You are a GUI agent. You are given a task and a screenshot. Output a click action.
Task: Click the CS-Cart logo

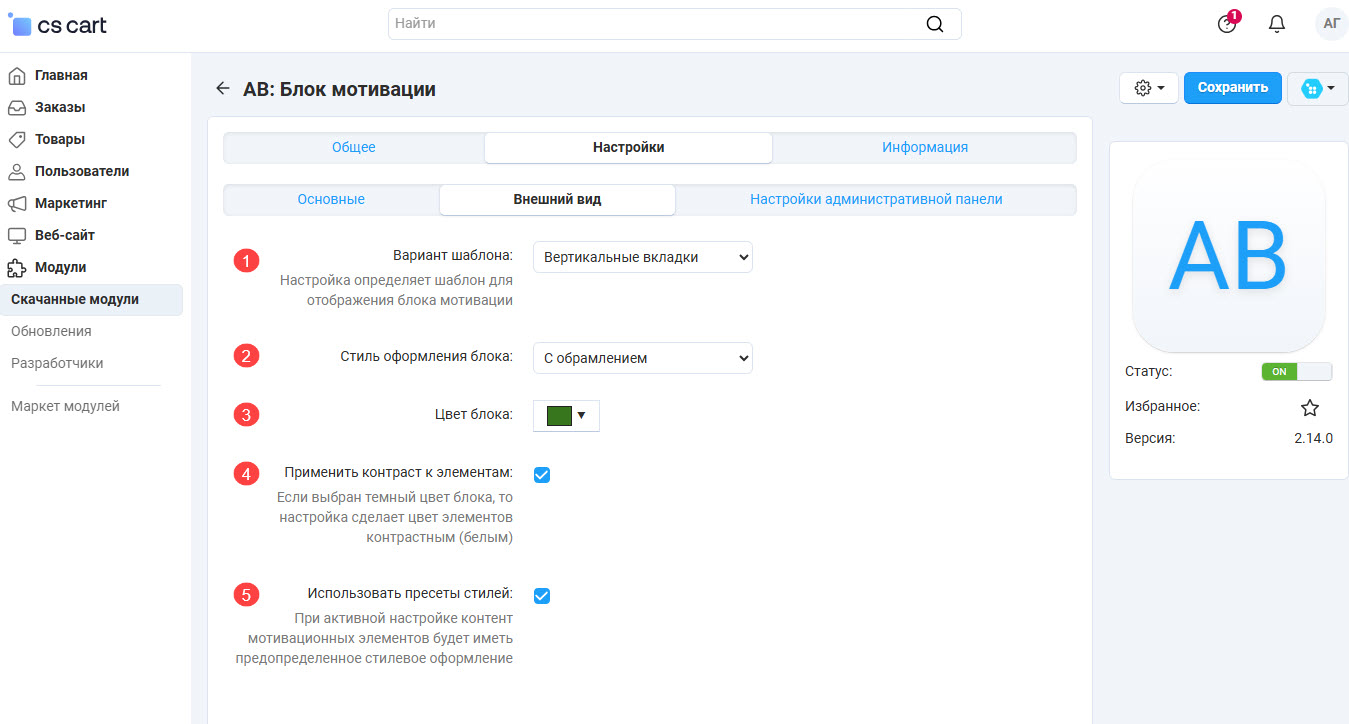coord(58,25)
